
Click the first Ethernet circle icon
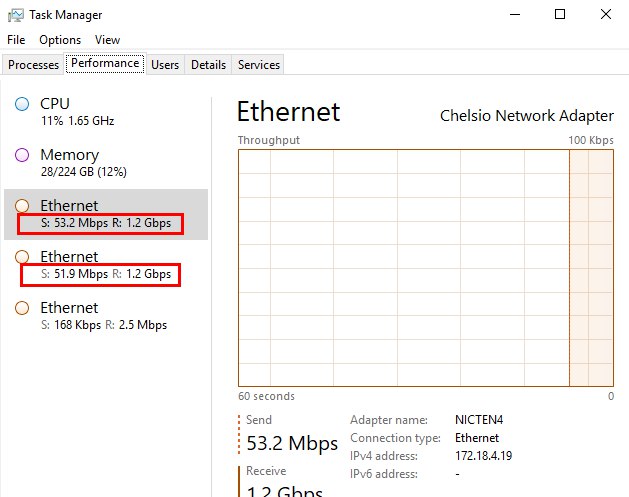click(x=22, y=206)
